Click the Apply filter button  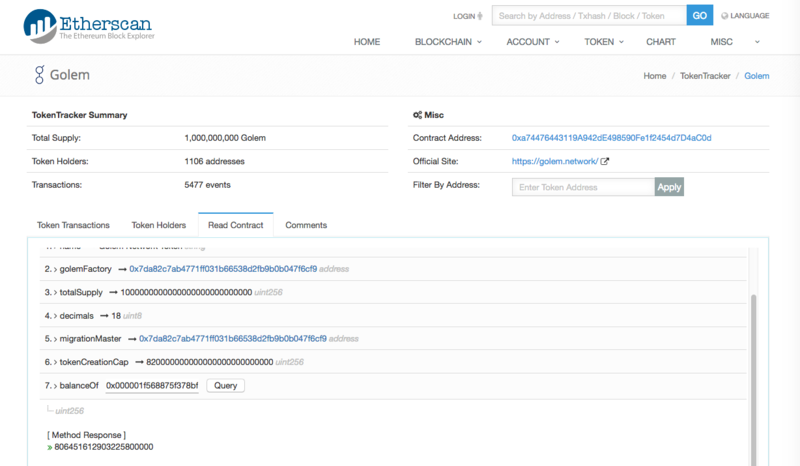click(669, 187)
